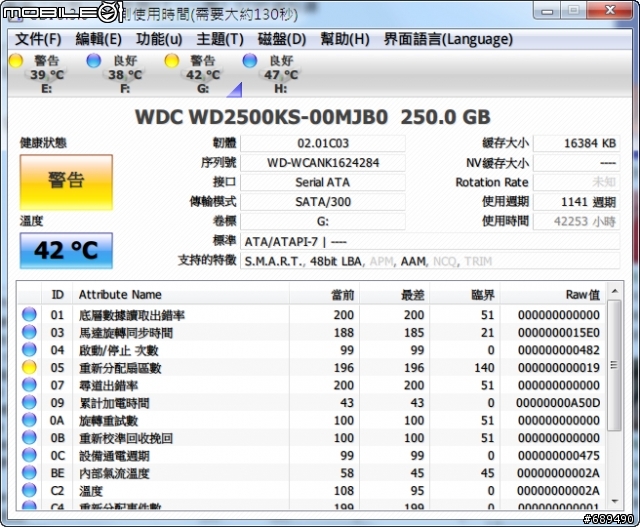Click scrollbar up arrow in attribute list
Image resolution: width=640 pixels, height=527 pixels.
point(614,291)
